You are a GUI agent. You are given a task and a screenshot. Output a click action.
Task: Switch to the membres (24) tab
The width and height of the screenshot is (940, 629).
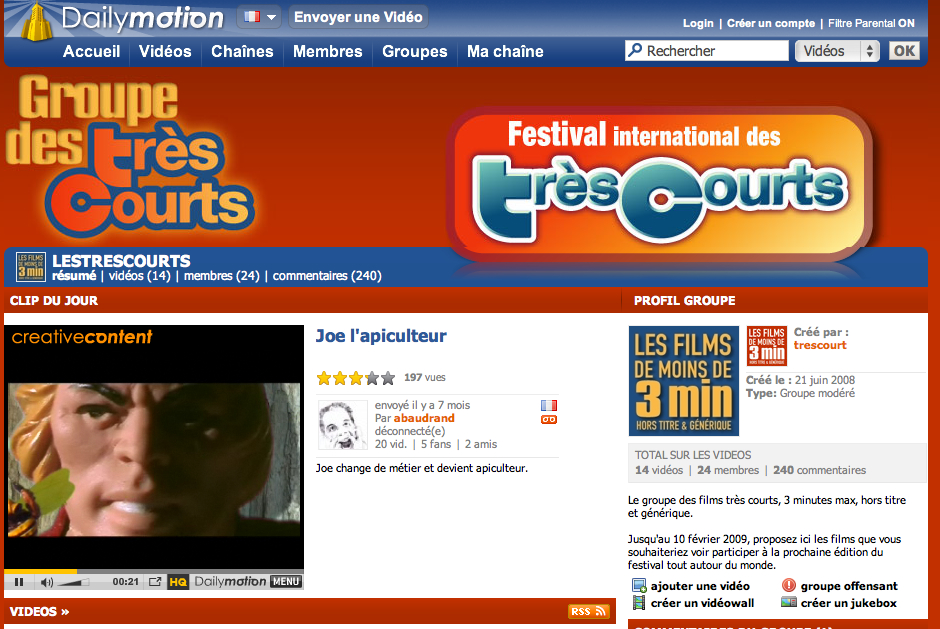point(221,276)
